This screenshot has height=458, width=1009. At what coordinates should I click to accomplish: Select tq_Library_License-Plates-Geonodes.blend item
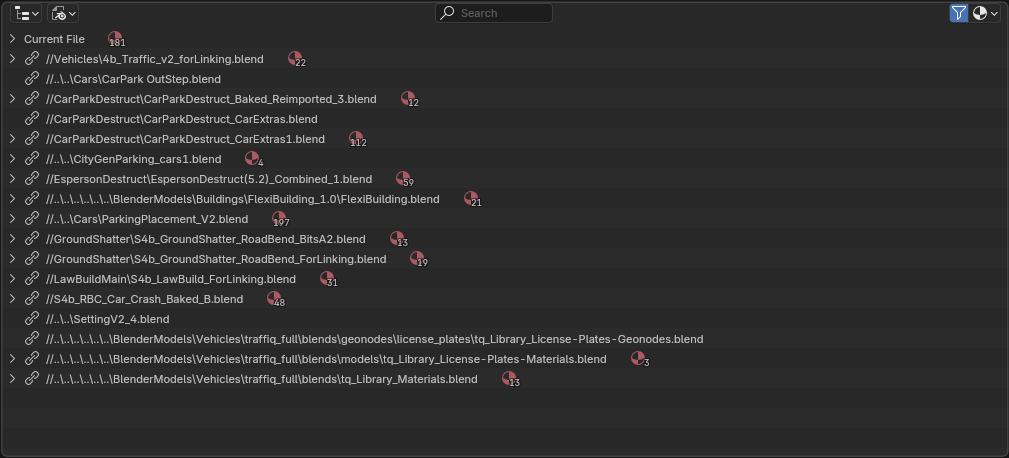pyautogui.click(x=374, y=339)
